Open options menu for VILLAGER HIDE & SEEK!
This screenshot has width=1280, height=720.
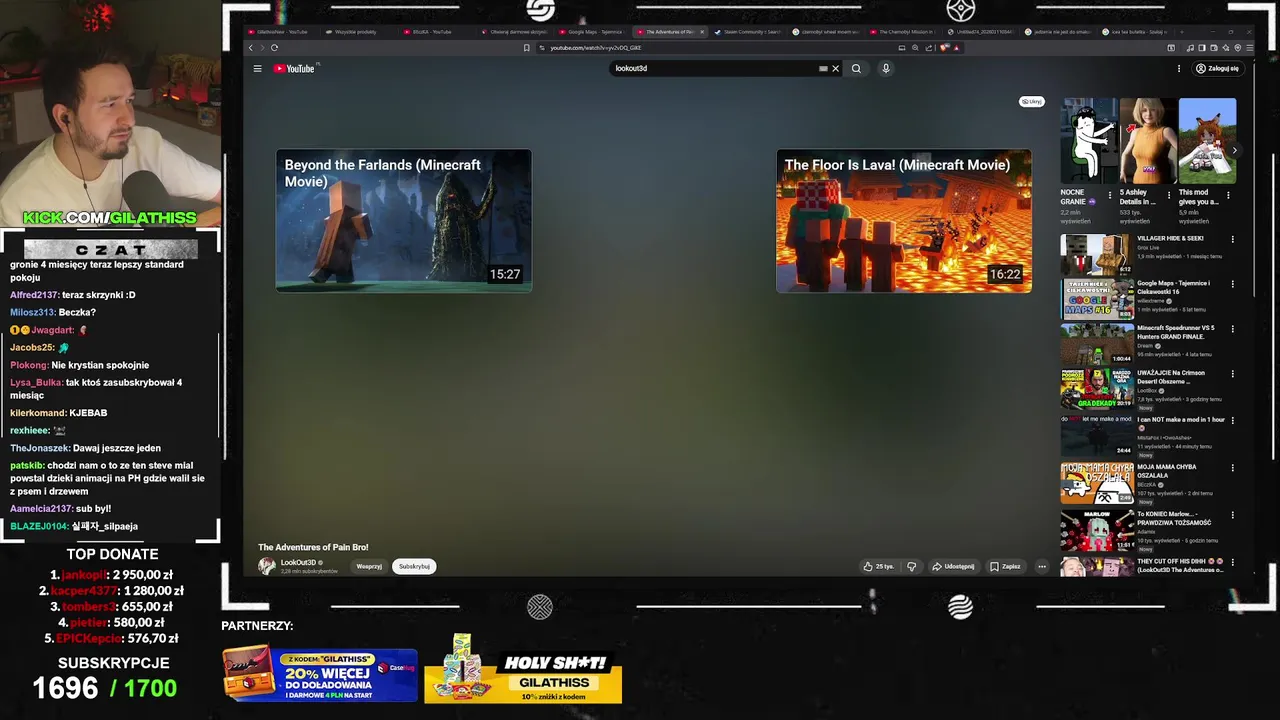click(x=1232, y=240)
